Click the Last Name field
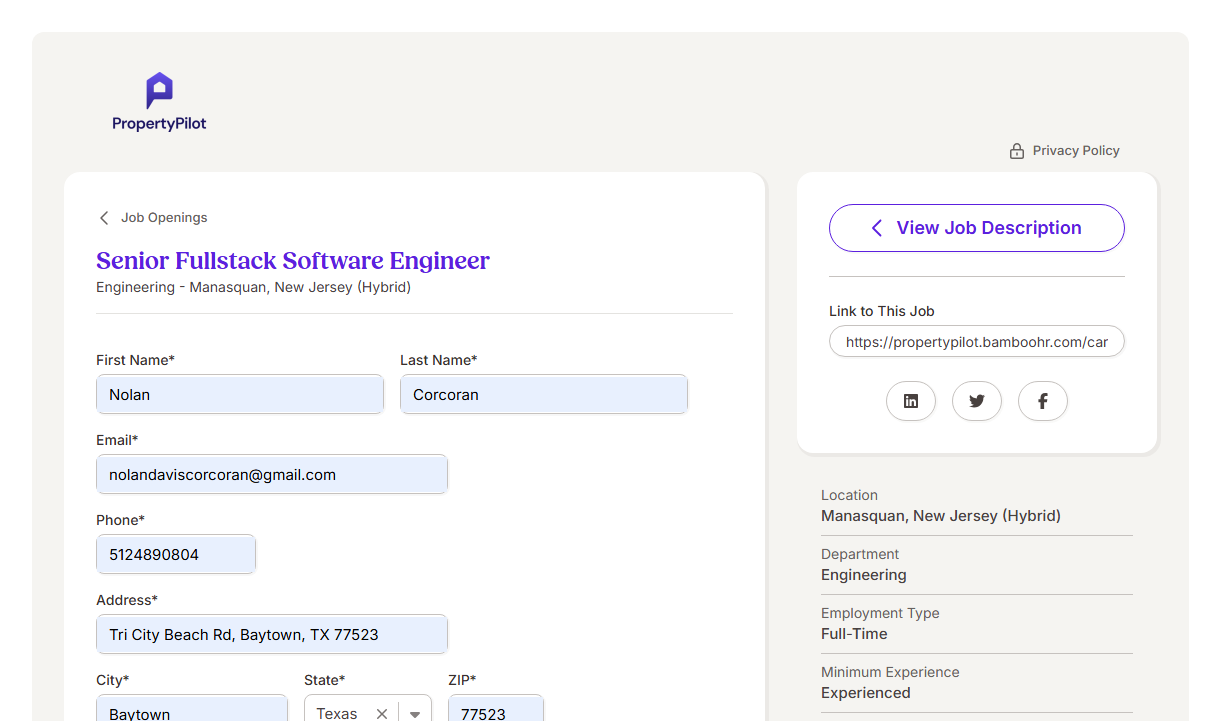The image size is (1221, 721). click(543, 395)
